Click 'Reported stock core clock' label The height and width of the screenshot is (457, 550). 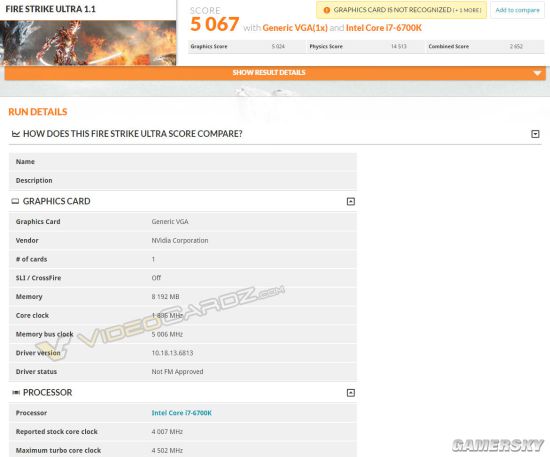click(x=56, y=432)
